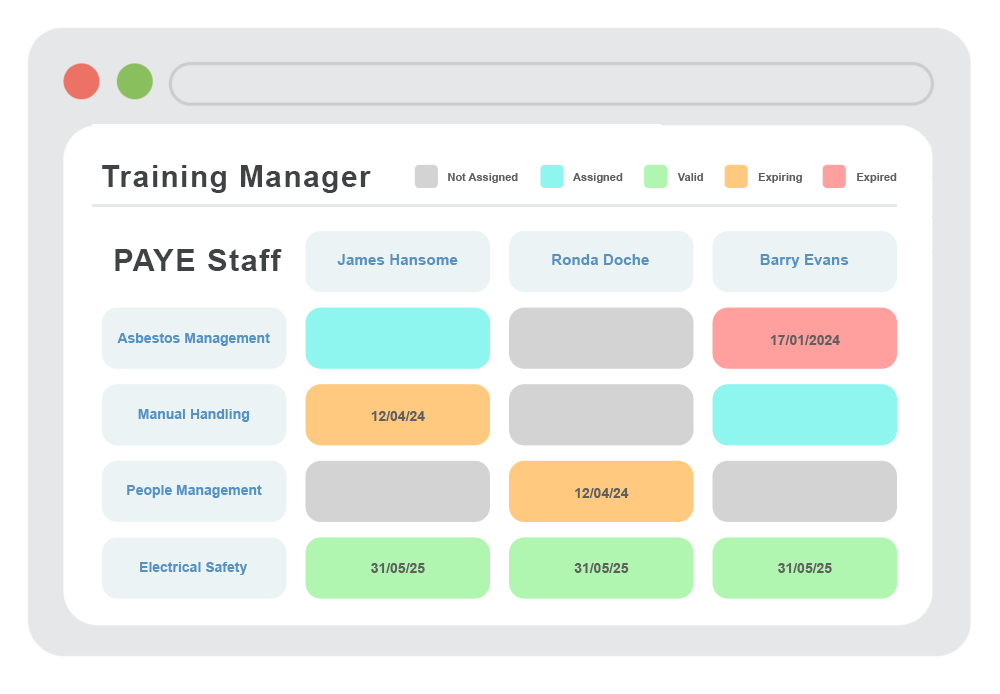Image resolution: width=1000 pixels, height=694 pixels.
Task: Expand the Electrical Safety course row
Action: click(x=194, y=567)
